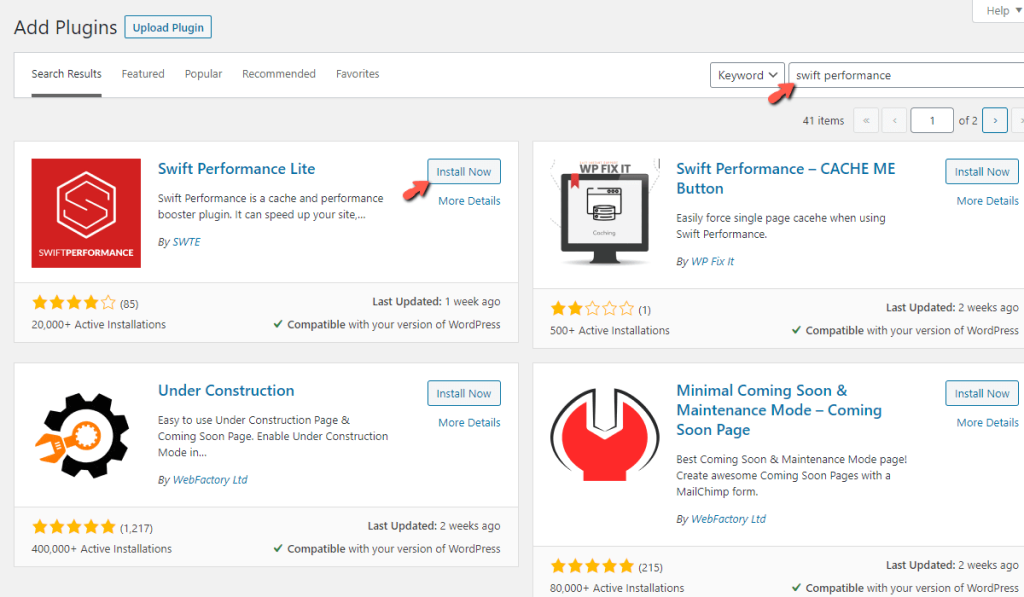The width and height of the screenshot is (1024, 597).
Task: Switch to the Featured tab
Action: pos(143,74)
